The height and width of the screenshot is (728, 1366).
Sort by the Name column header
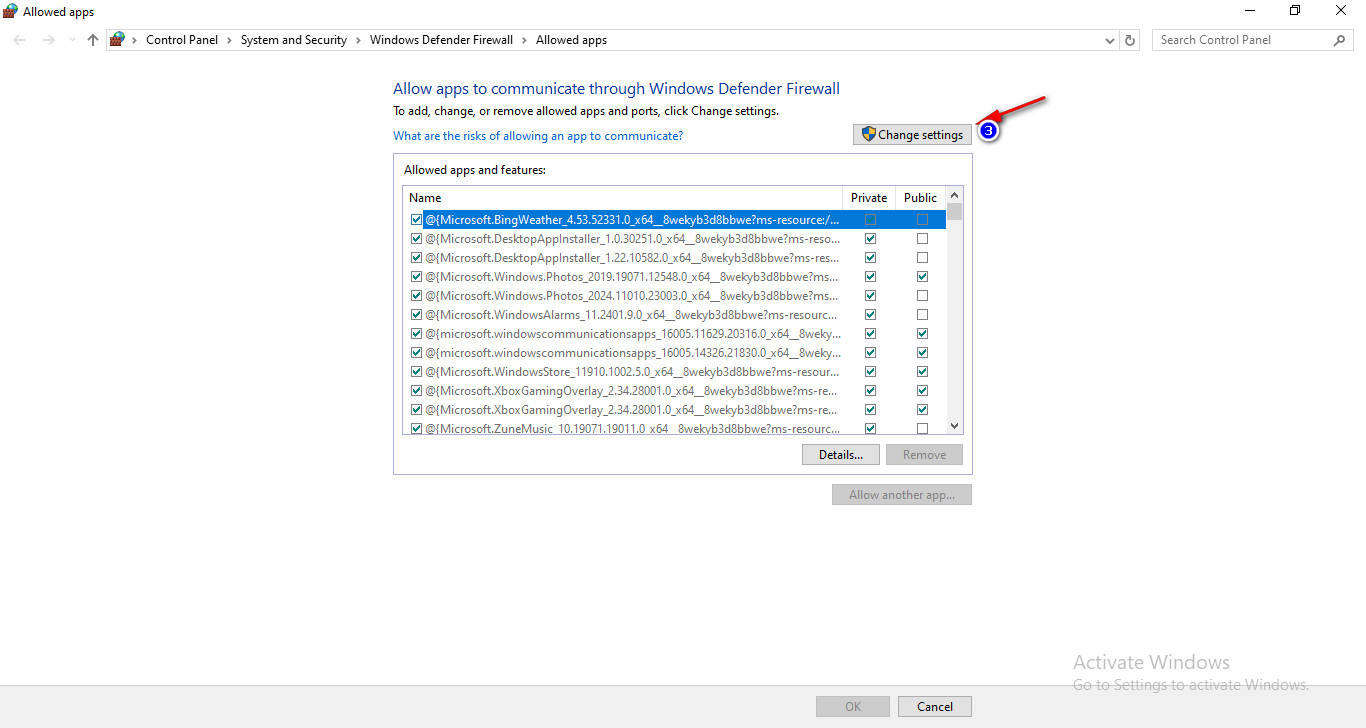[623, 197]
